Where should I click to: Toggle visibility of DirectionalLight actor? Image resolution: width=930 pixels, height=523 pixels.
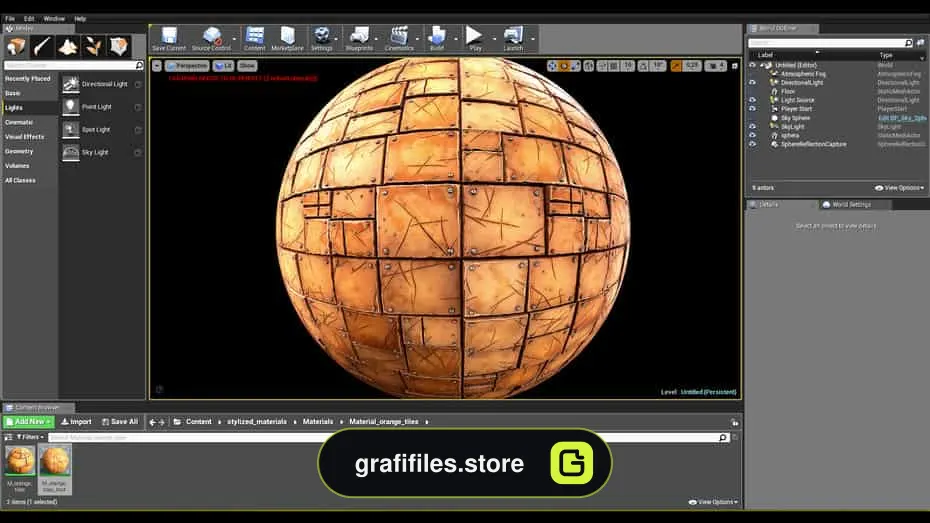tap(753, 82)
